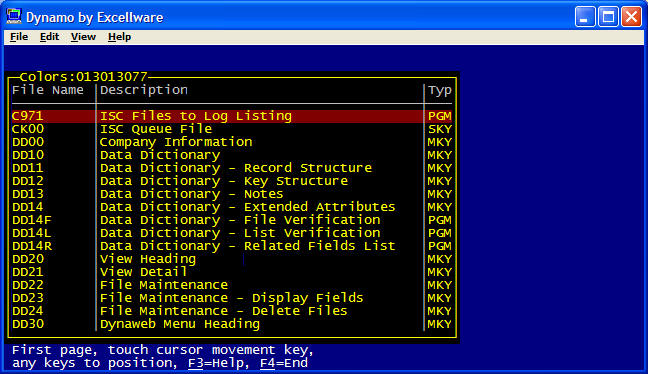The height and width of the screenshot is (374, 648).
Task: Minimize the Dynamo window
Action: (585, 17)
